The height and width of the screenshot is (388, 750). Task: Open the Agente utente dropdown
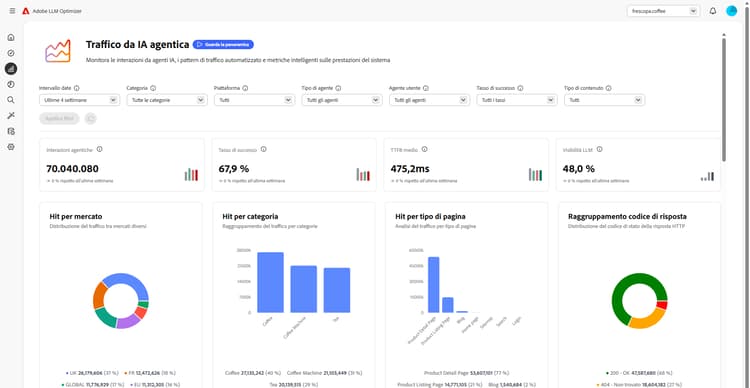[x=430, y=100]
